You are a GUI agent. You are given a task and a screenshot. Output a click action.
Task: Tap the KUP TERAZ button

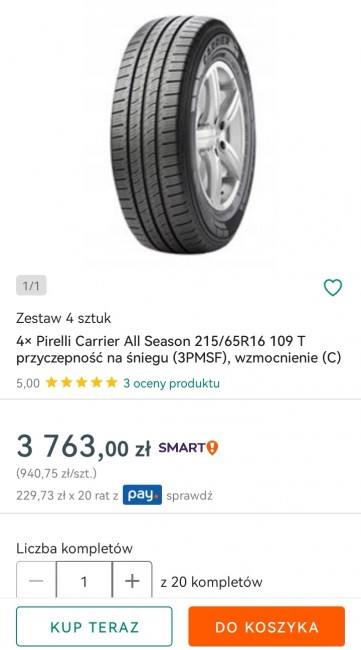point(94,626)
